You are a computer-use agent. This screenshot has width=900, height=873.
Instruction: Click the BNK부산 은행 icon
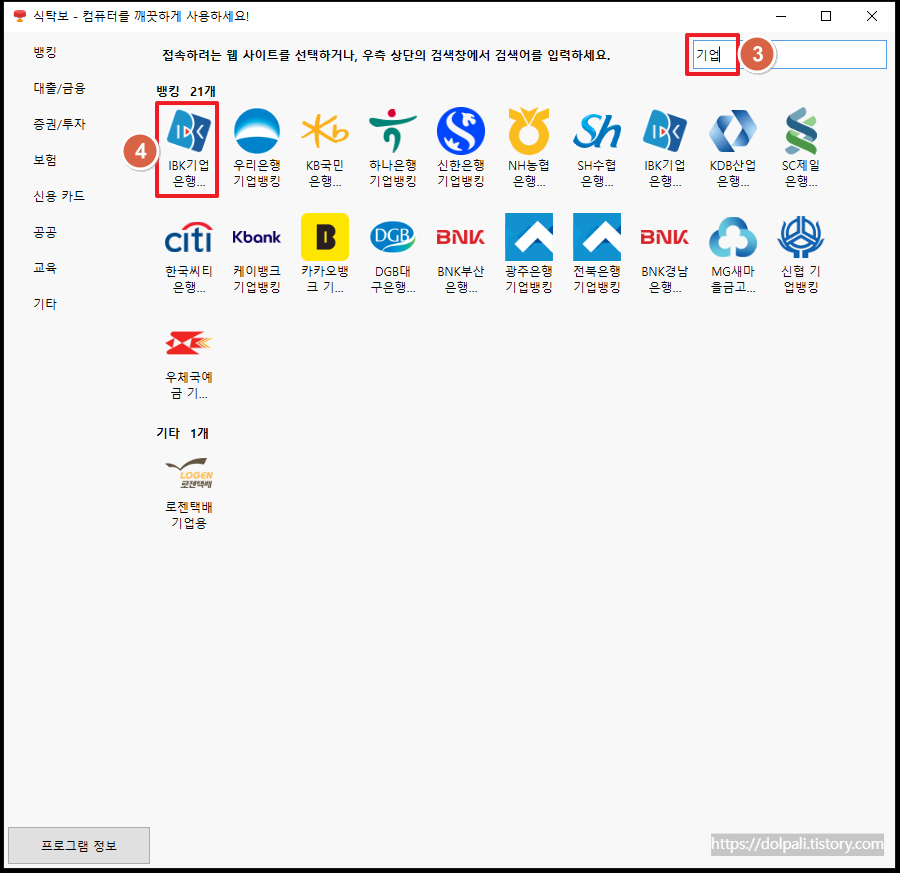pos(460,252)
